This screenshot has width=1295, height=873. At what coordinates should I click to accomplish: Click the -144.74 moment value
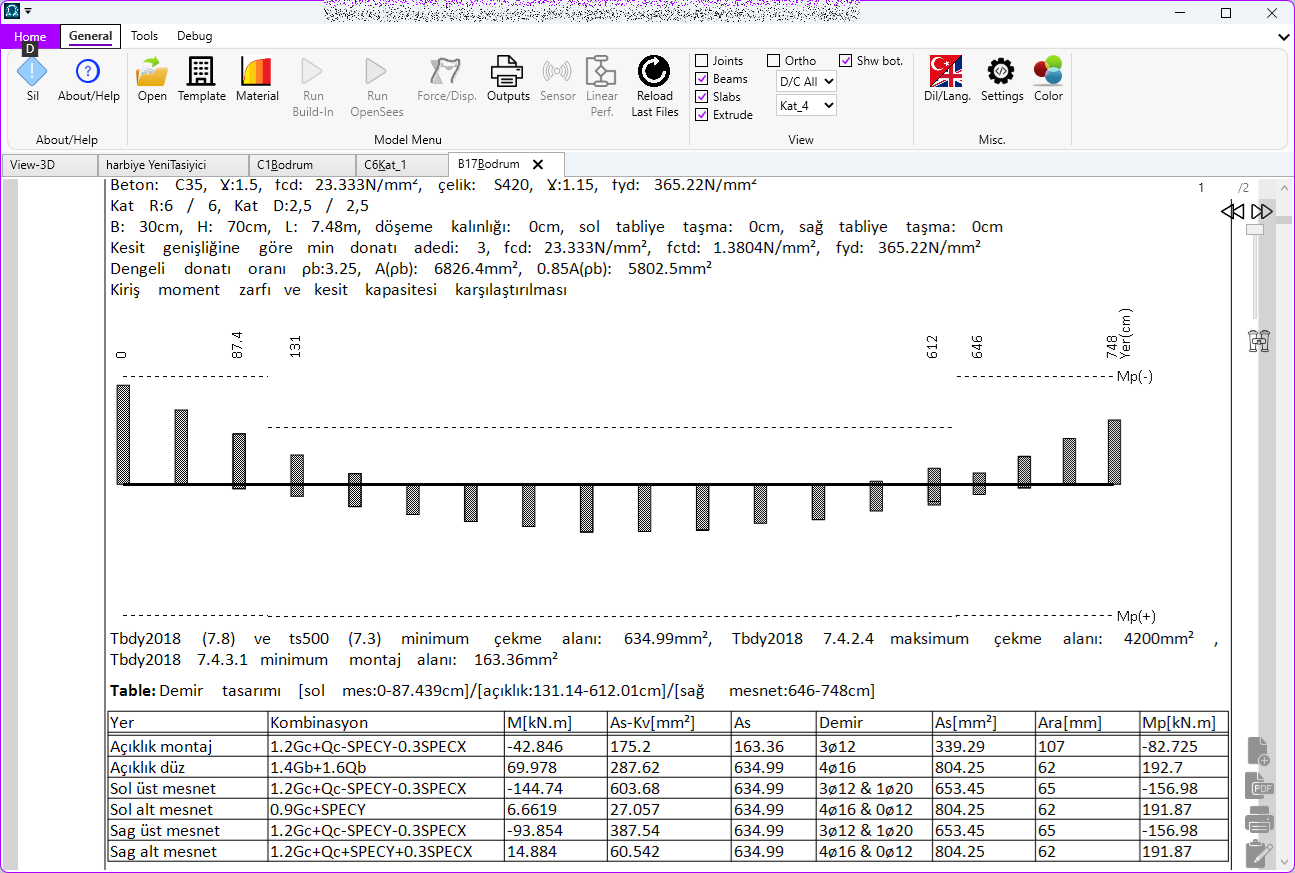click(535, 788)
